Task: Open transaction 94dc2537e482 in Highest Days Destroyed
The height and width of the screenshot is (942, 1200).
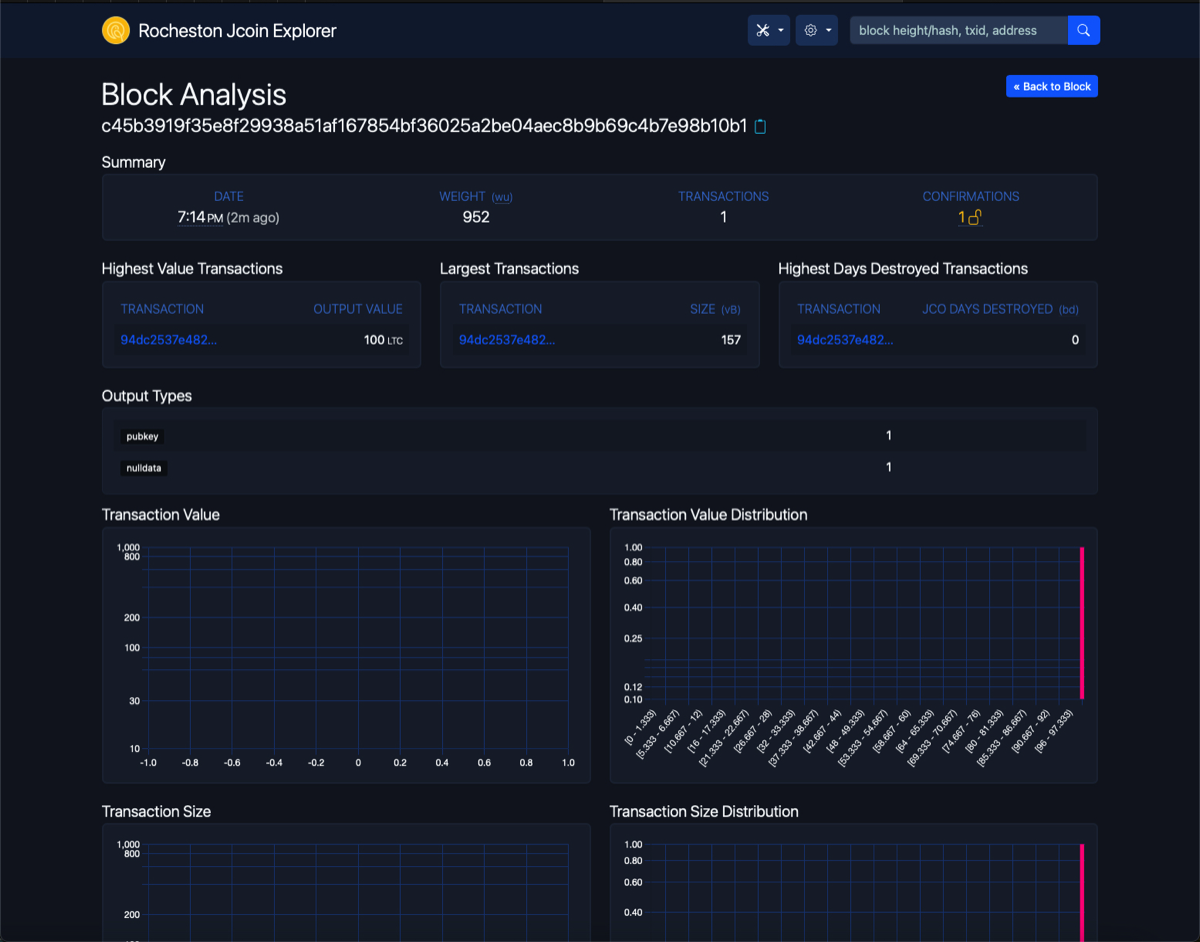Action: [x=845, y=340]
